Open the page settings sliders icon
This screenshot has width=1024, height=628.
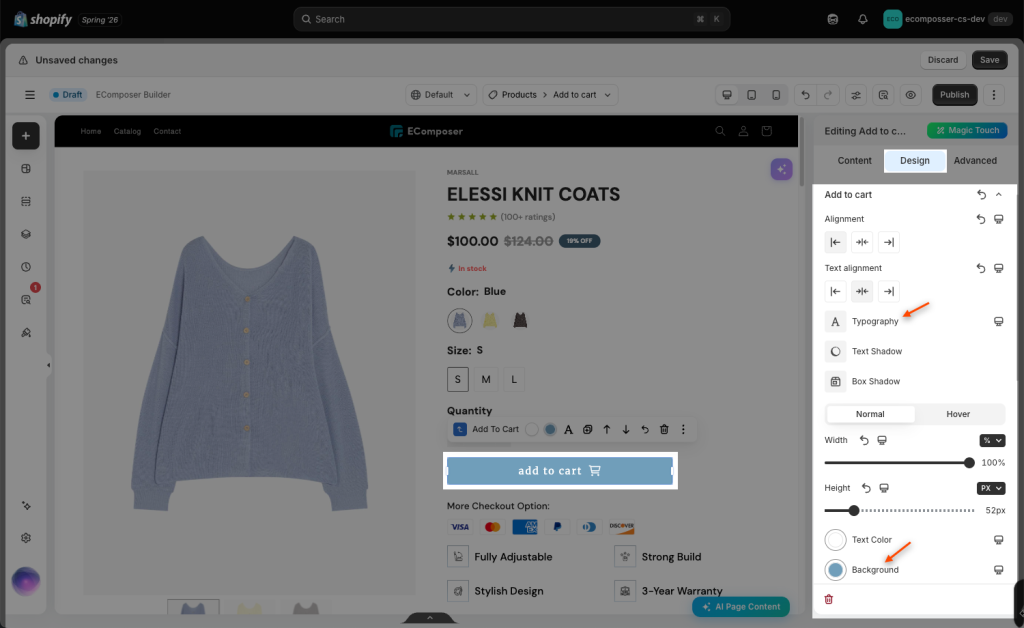pos(856,95)
